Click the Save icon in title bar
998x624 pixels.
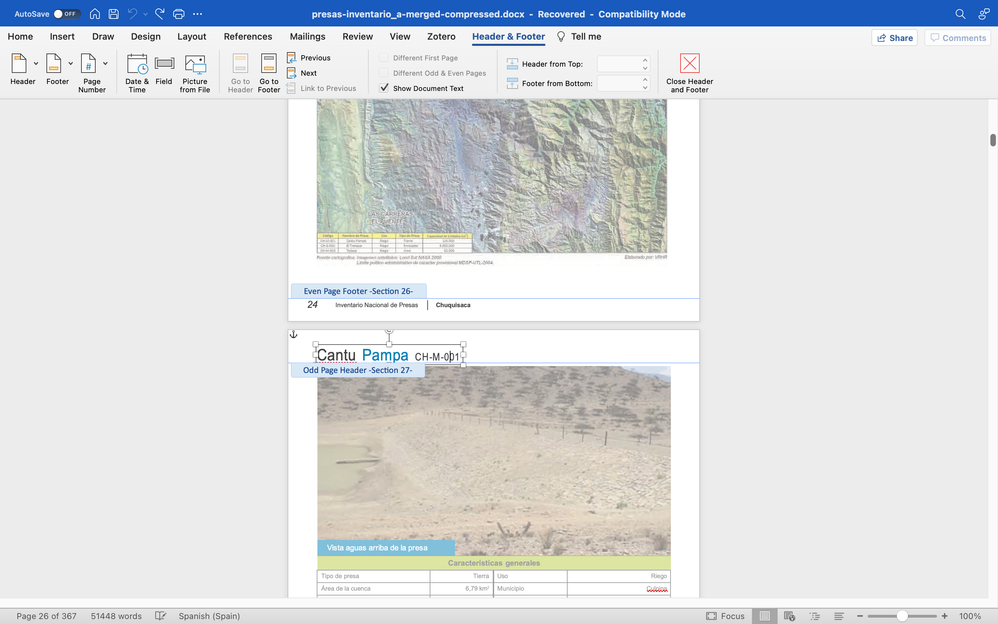click(113, 14)
